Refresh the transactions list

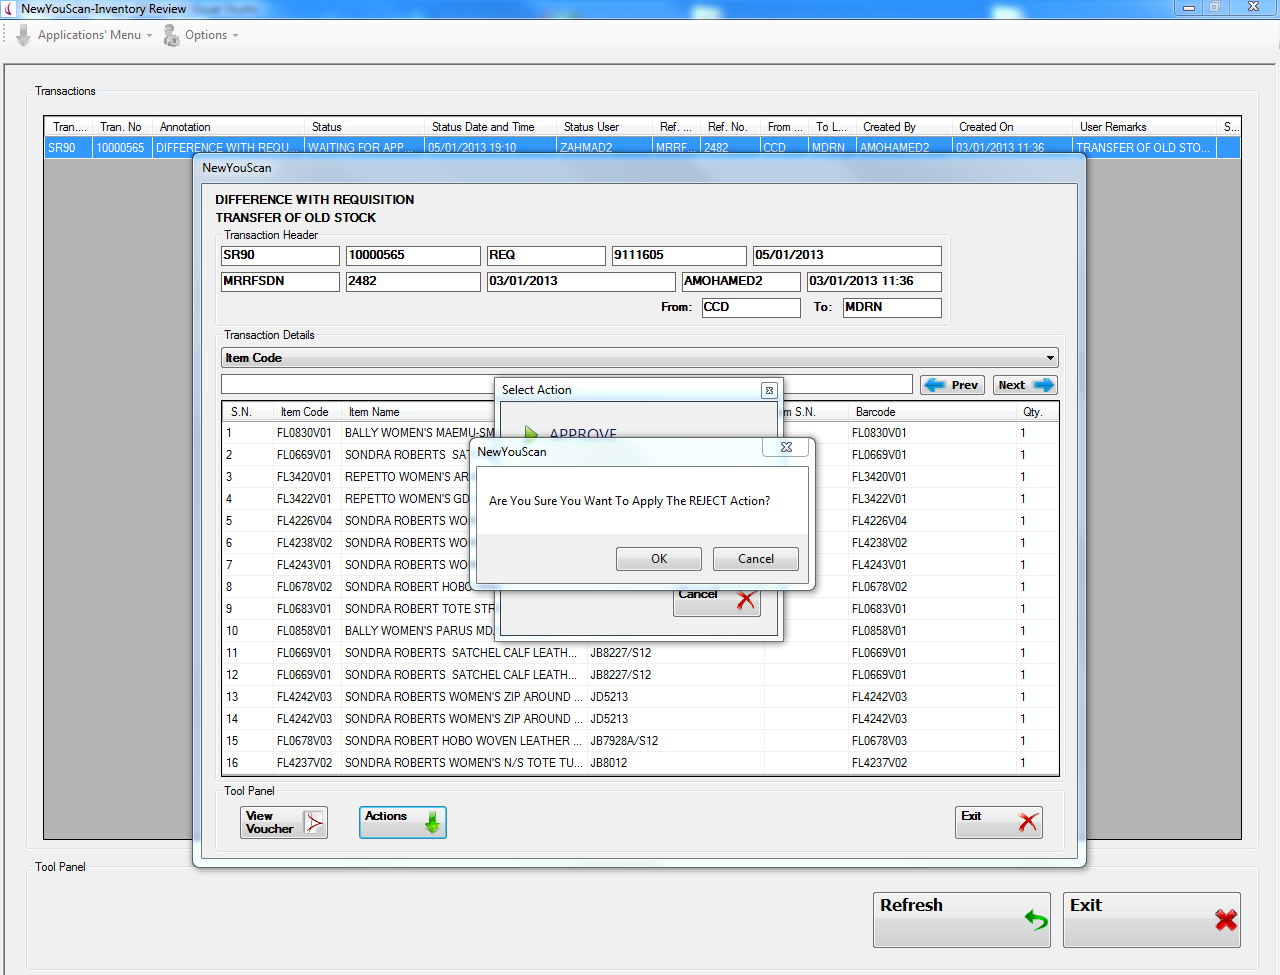[x=961, y=919]
